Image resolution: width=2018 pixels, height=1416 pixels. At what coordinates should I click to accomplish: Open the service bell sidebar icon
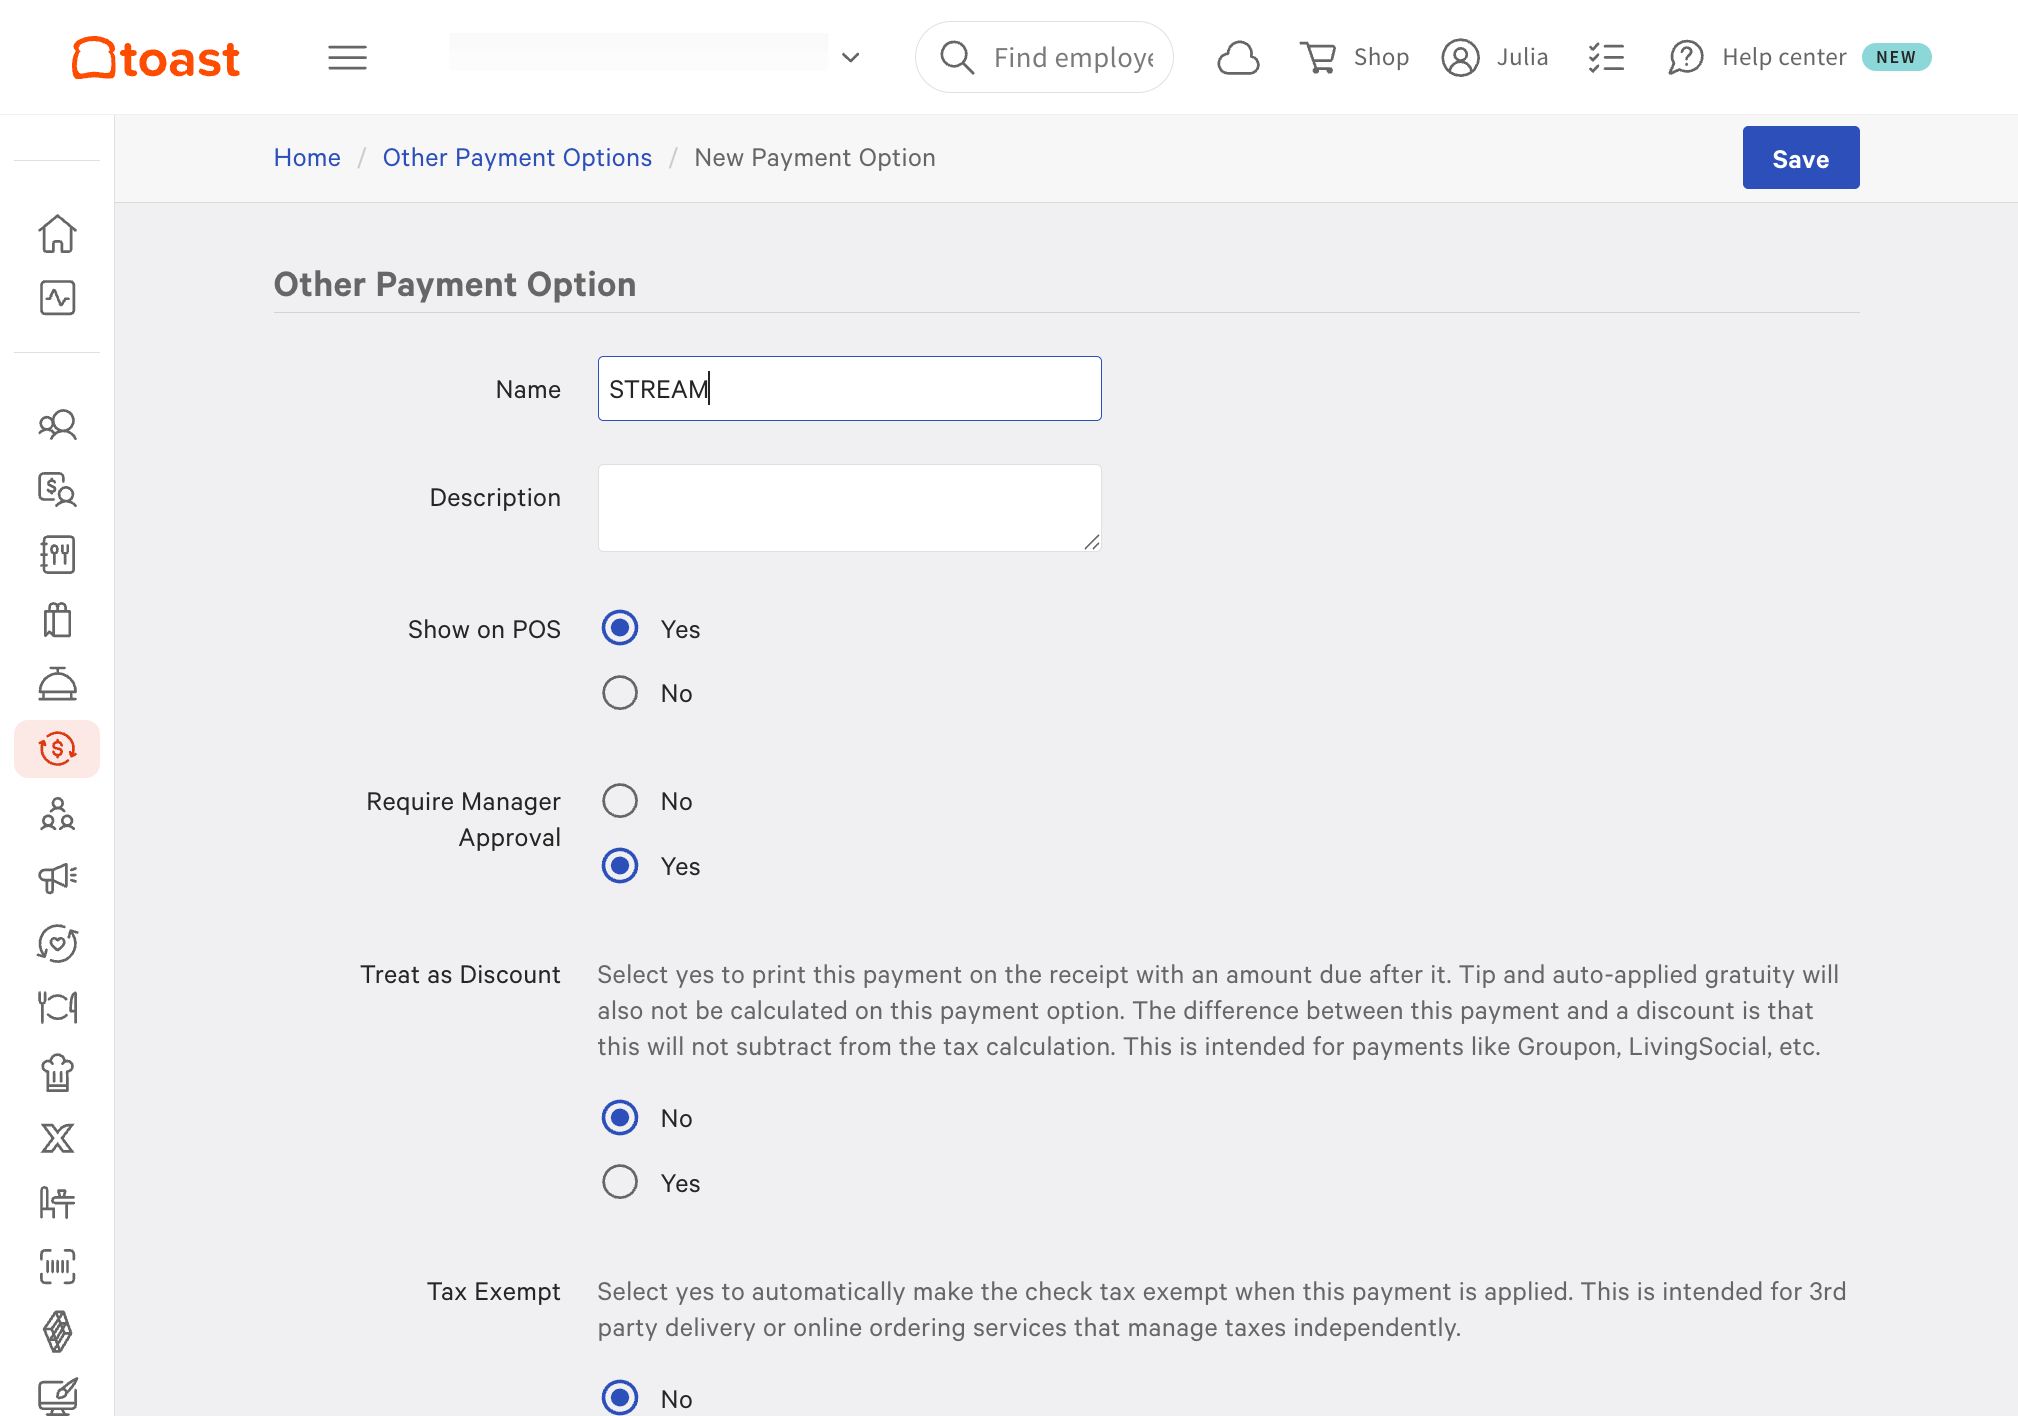(57, 684)
